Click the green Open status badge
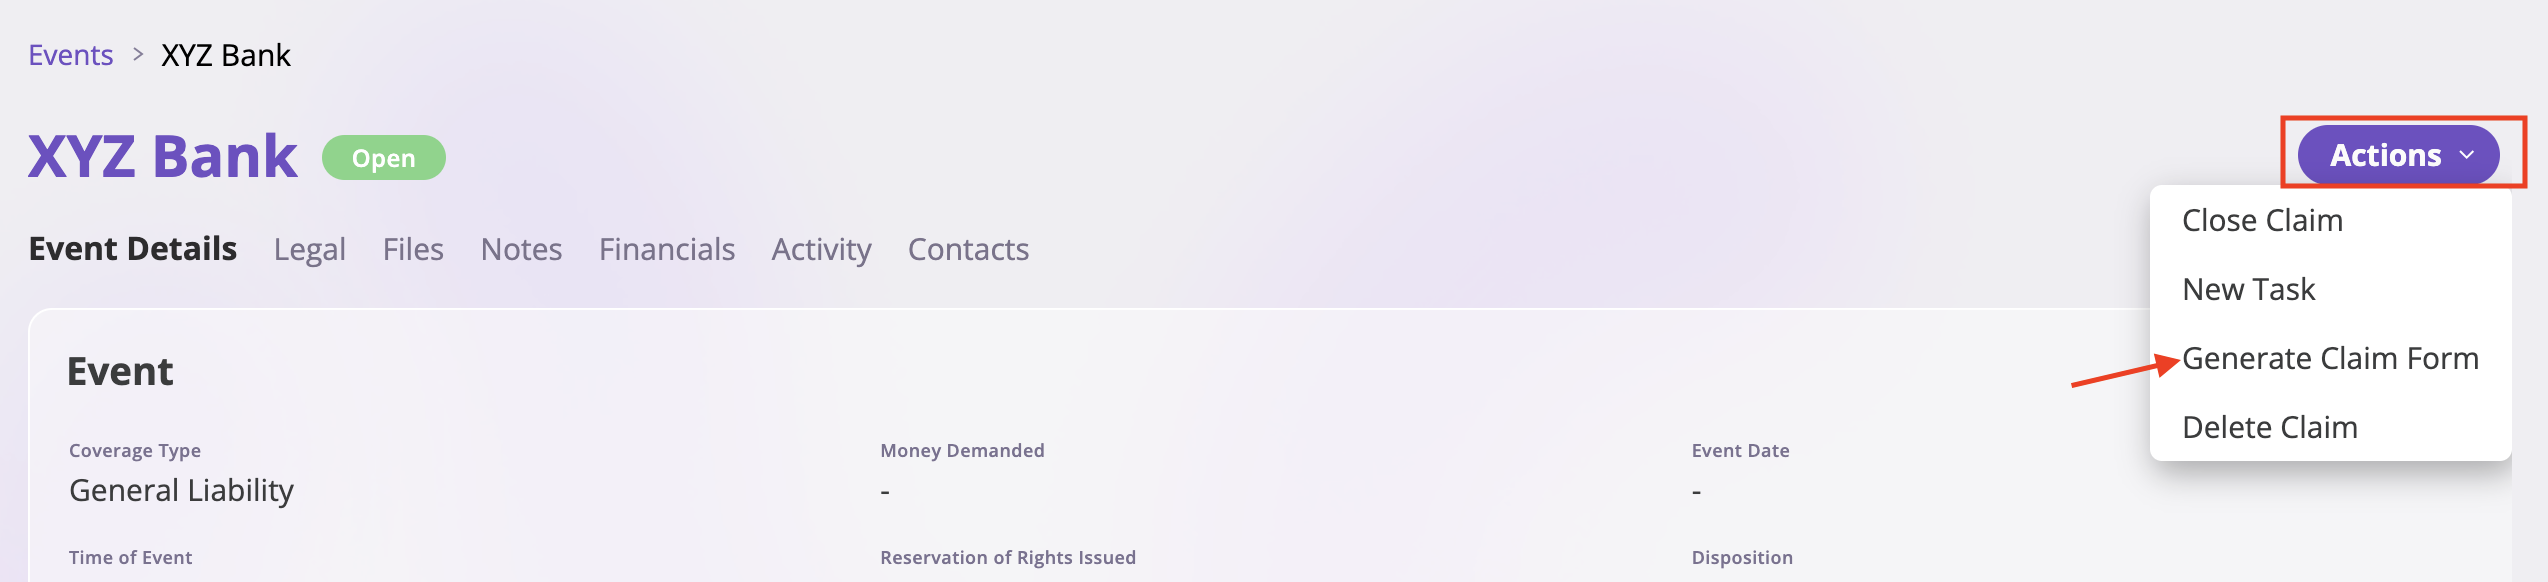This screenshot has height=582, width=2548. 385,157
